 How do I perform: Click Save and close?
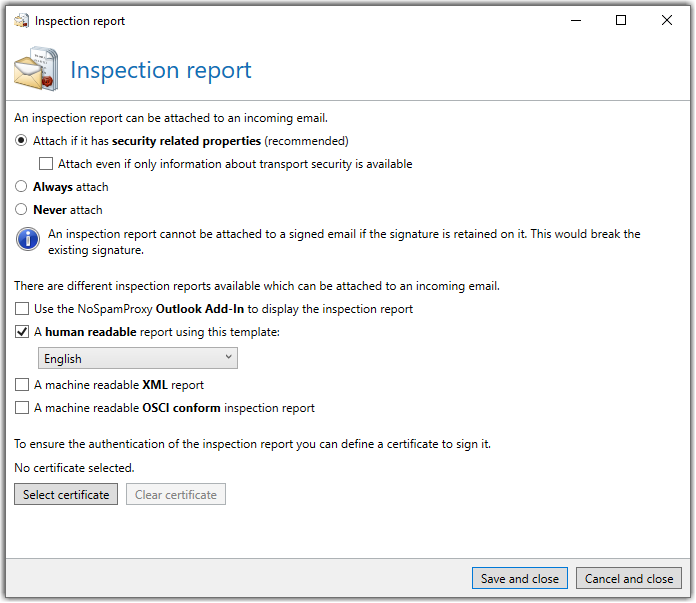point(520,579)
